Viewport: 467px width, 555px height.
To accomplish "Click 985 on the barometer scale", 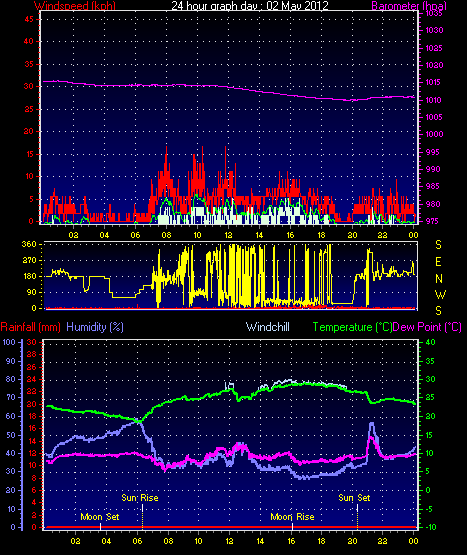I will [433, 186].
